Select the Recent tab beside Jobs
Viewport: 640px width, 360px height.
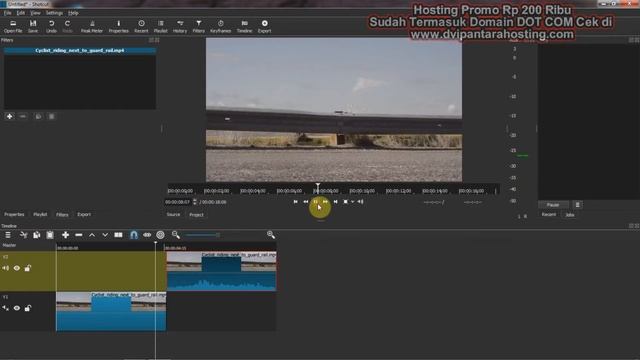pyautogui.click(x=549, y=214)
